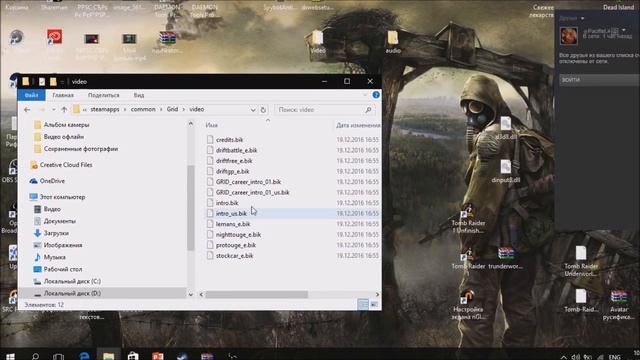Open the Вид ribbon tab
640x360 pixels.
pos(139,95)
